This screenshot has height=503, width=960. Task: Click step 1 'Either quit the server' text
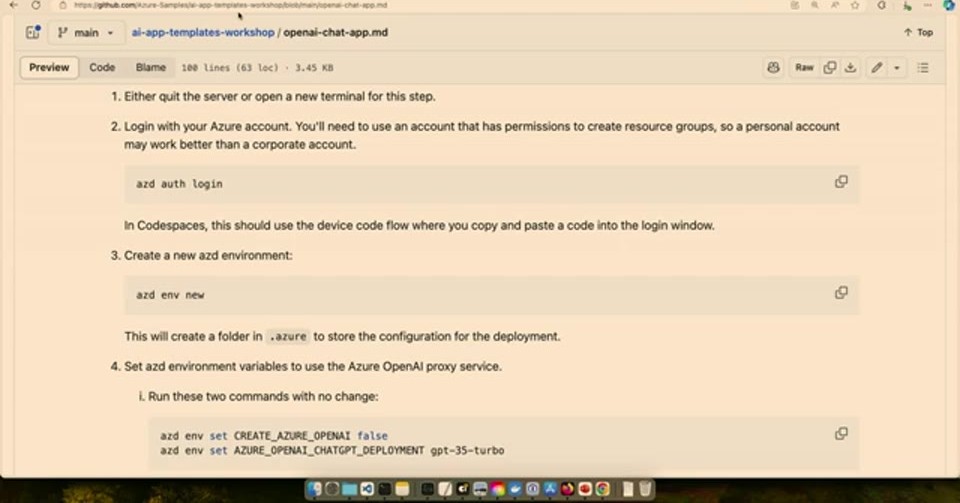[x=280, y=96]
